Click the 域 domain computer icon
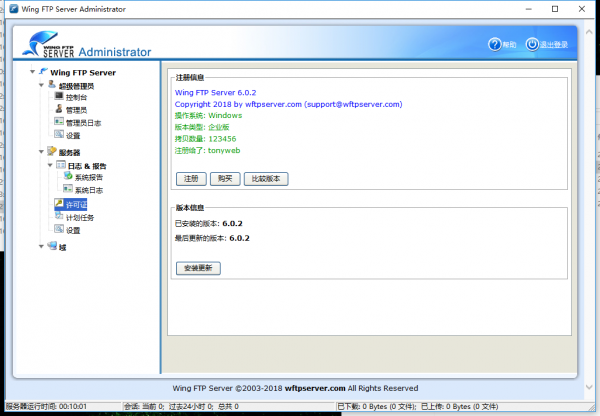 (52, 246)
